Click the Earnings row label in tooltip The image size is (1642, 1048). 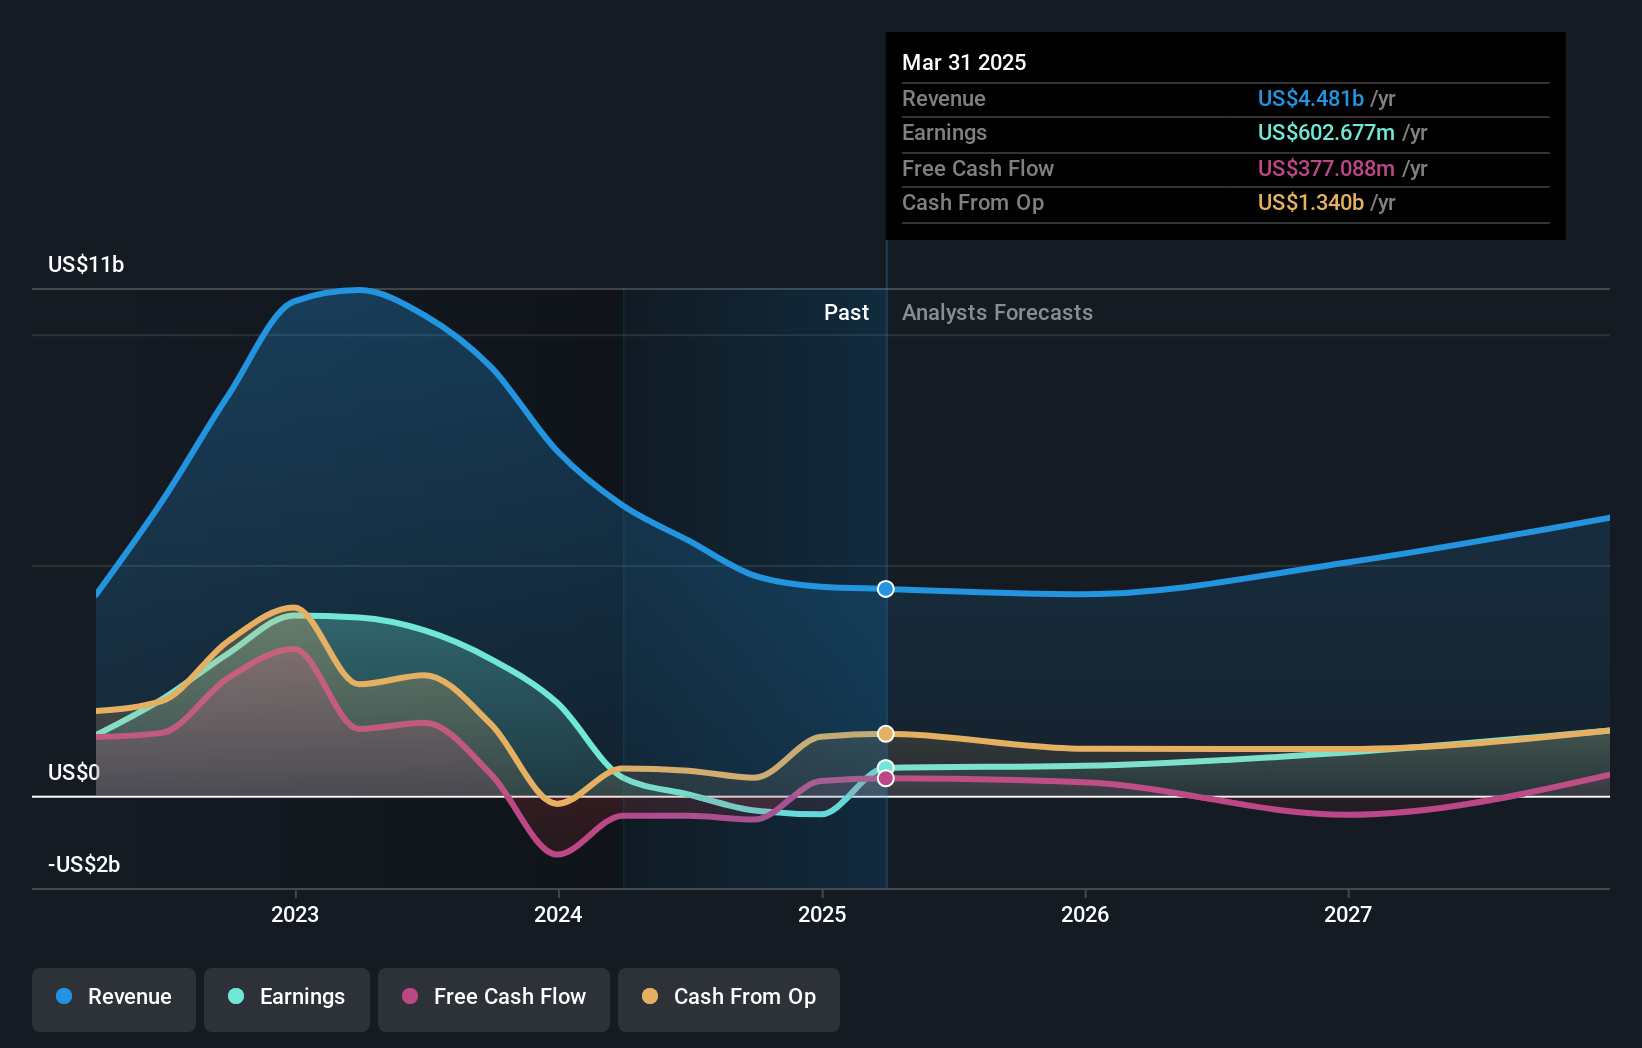(x=944, y=132)
